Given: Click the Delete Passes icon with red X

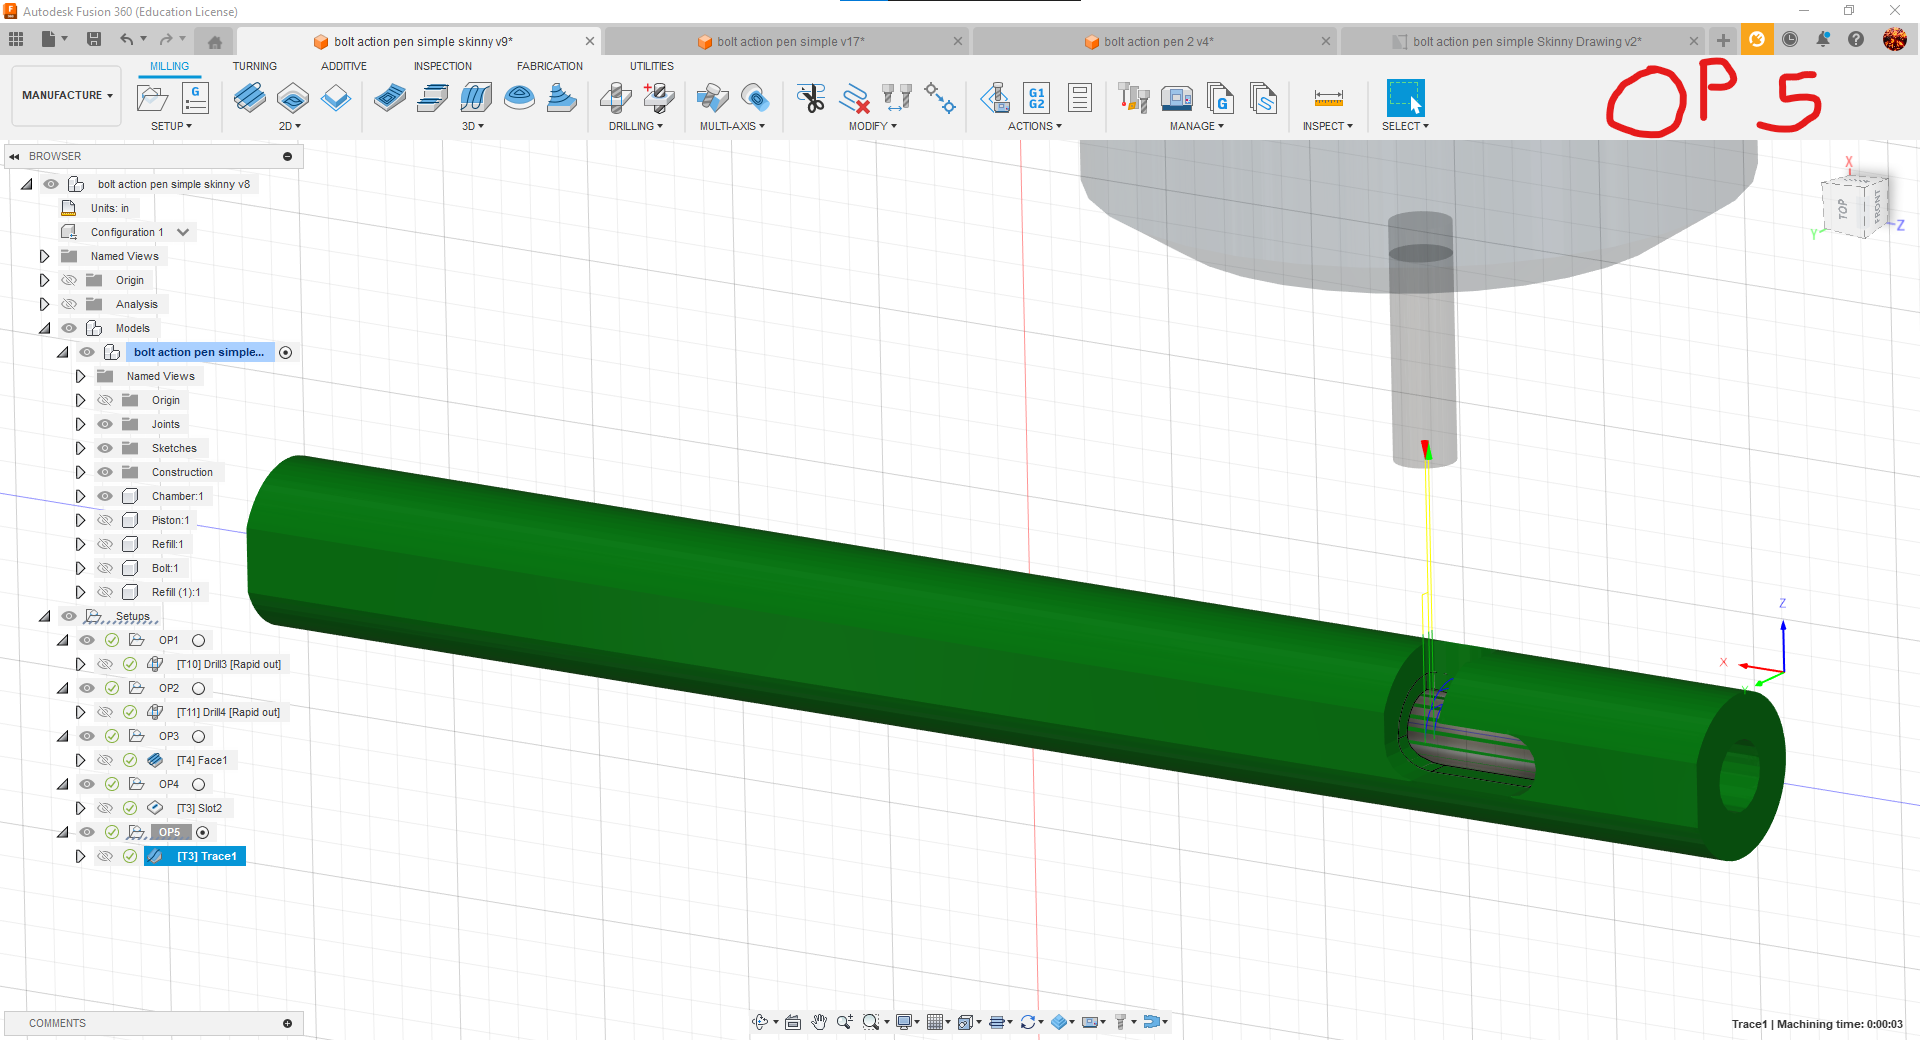Looking at the screenshot, I should point(854,98).
